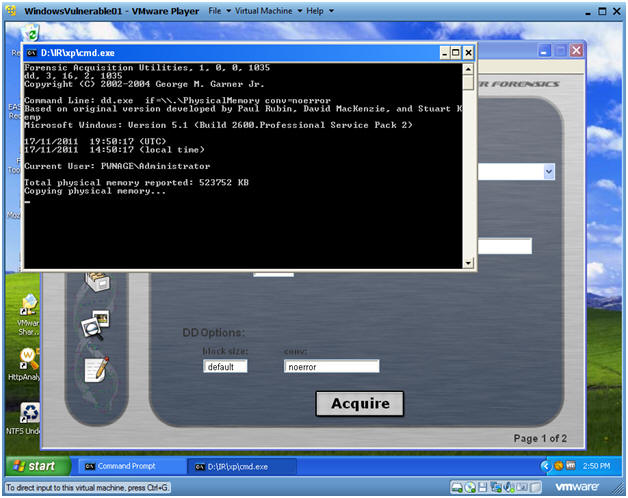Click the 'Copying physical memory...' console line
Image resolution: width=628 pixels, height=498 pixels.
click(95, 191)
